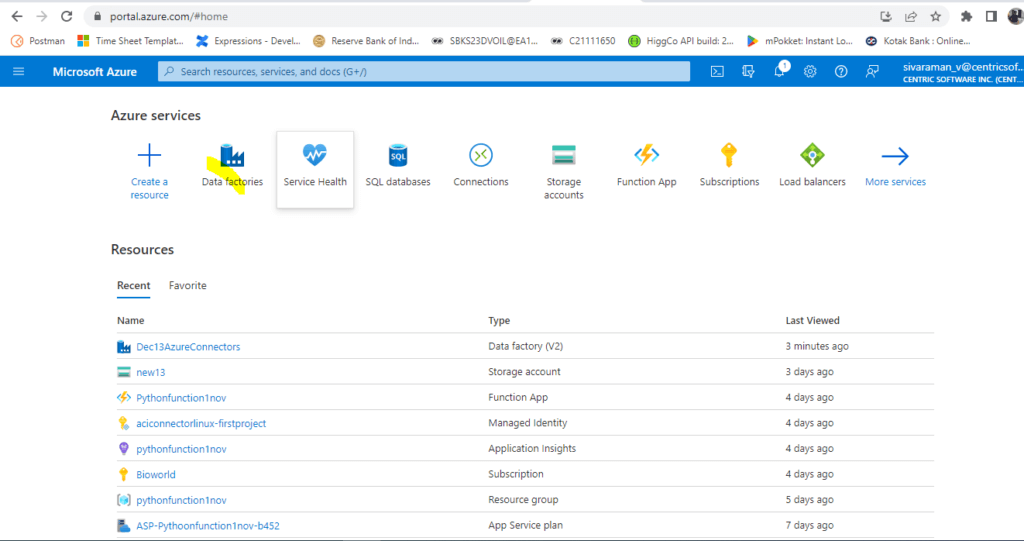
Task: Switch to the Favorite resources tab
Action: click(x=187, y=286)
